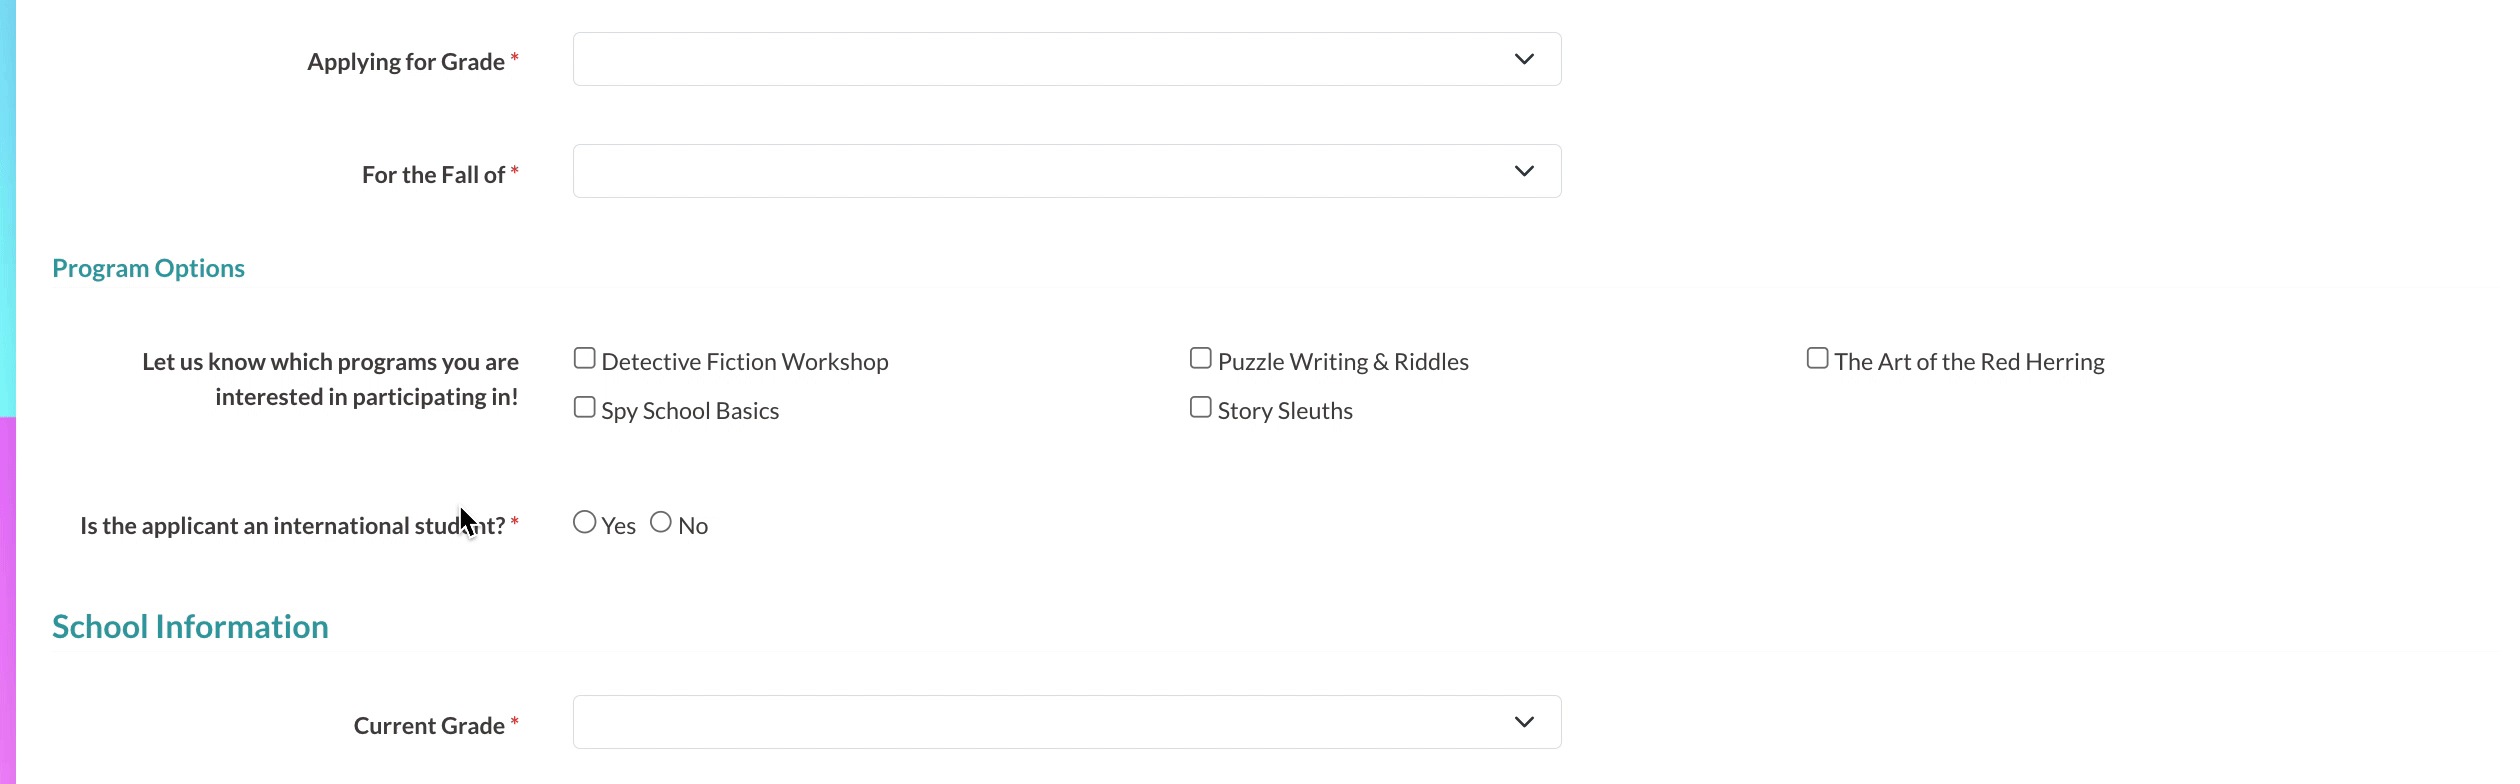
Task: Open the For the Fall of dropdown
Action: coord(1066,171)
